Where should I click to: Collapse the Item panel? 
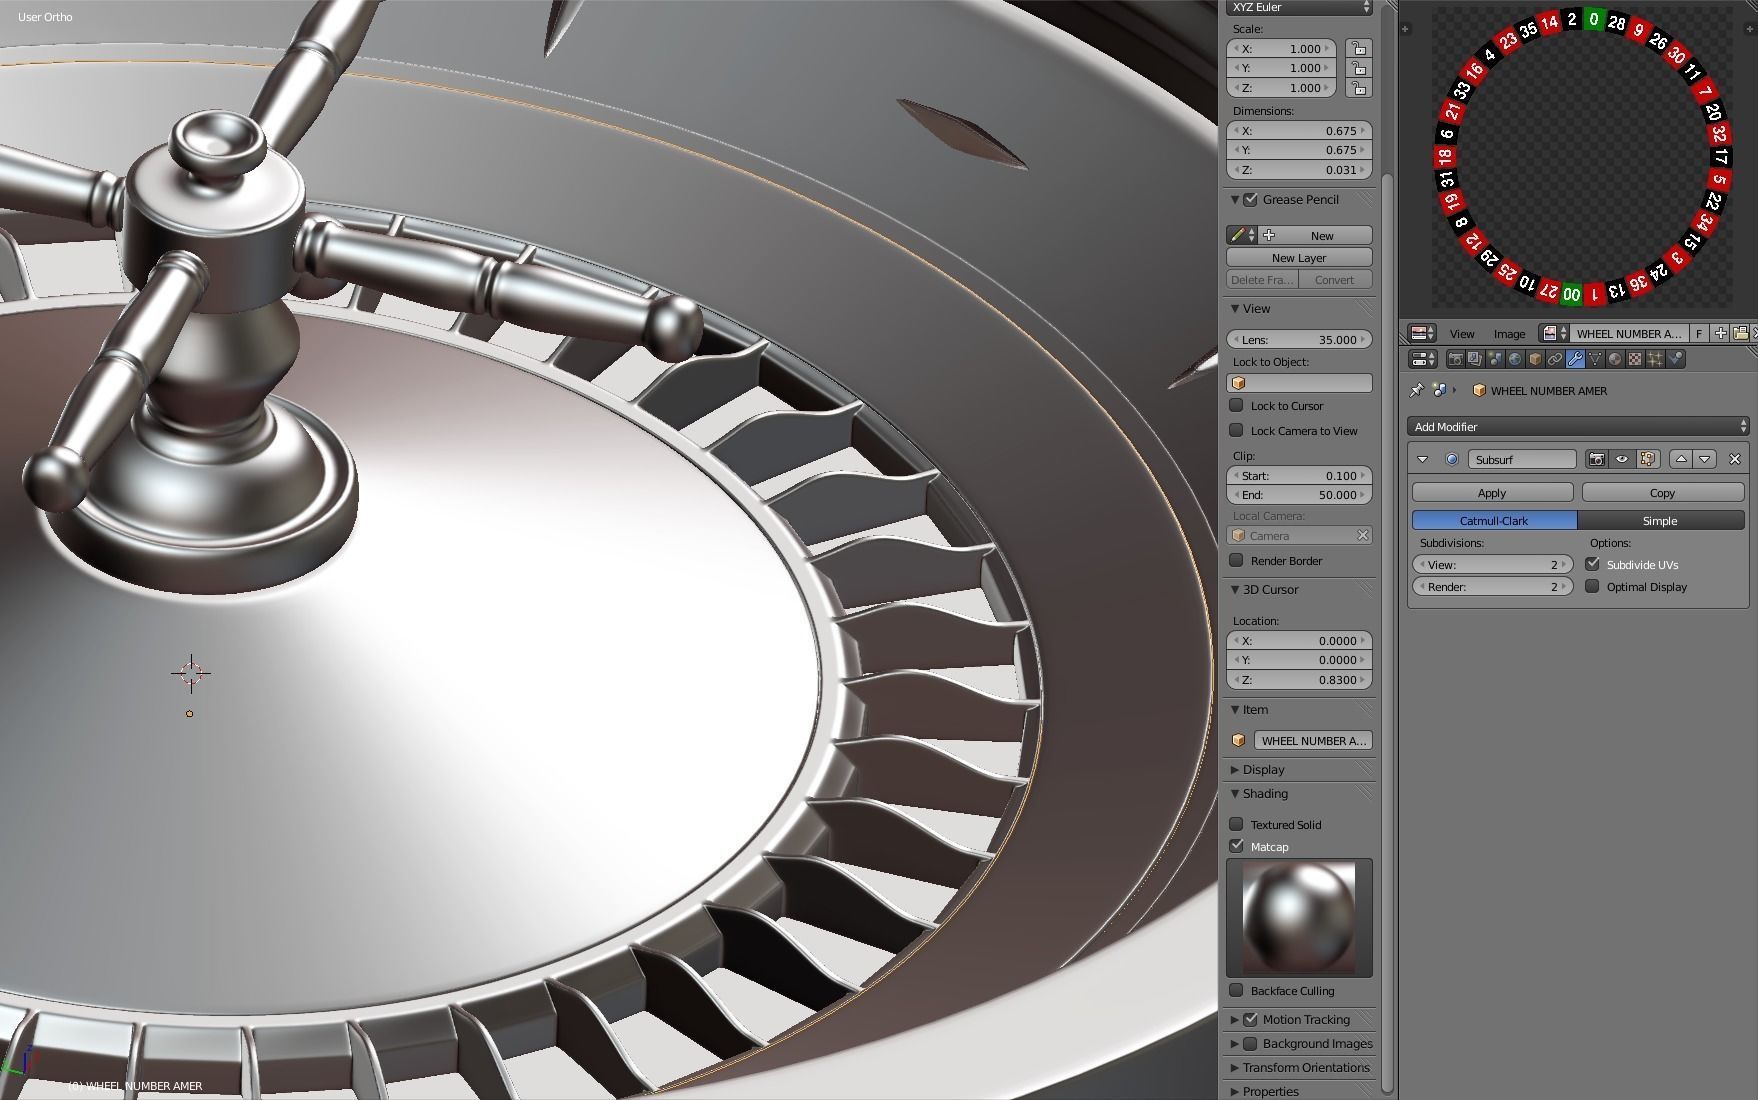1235,710
